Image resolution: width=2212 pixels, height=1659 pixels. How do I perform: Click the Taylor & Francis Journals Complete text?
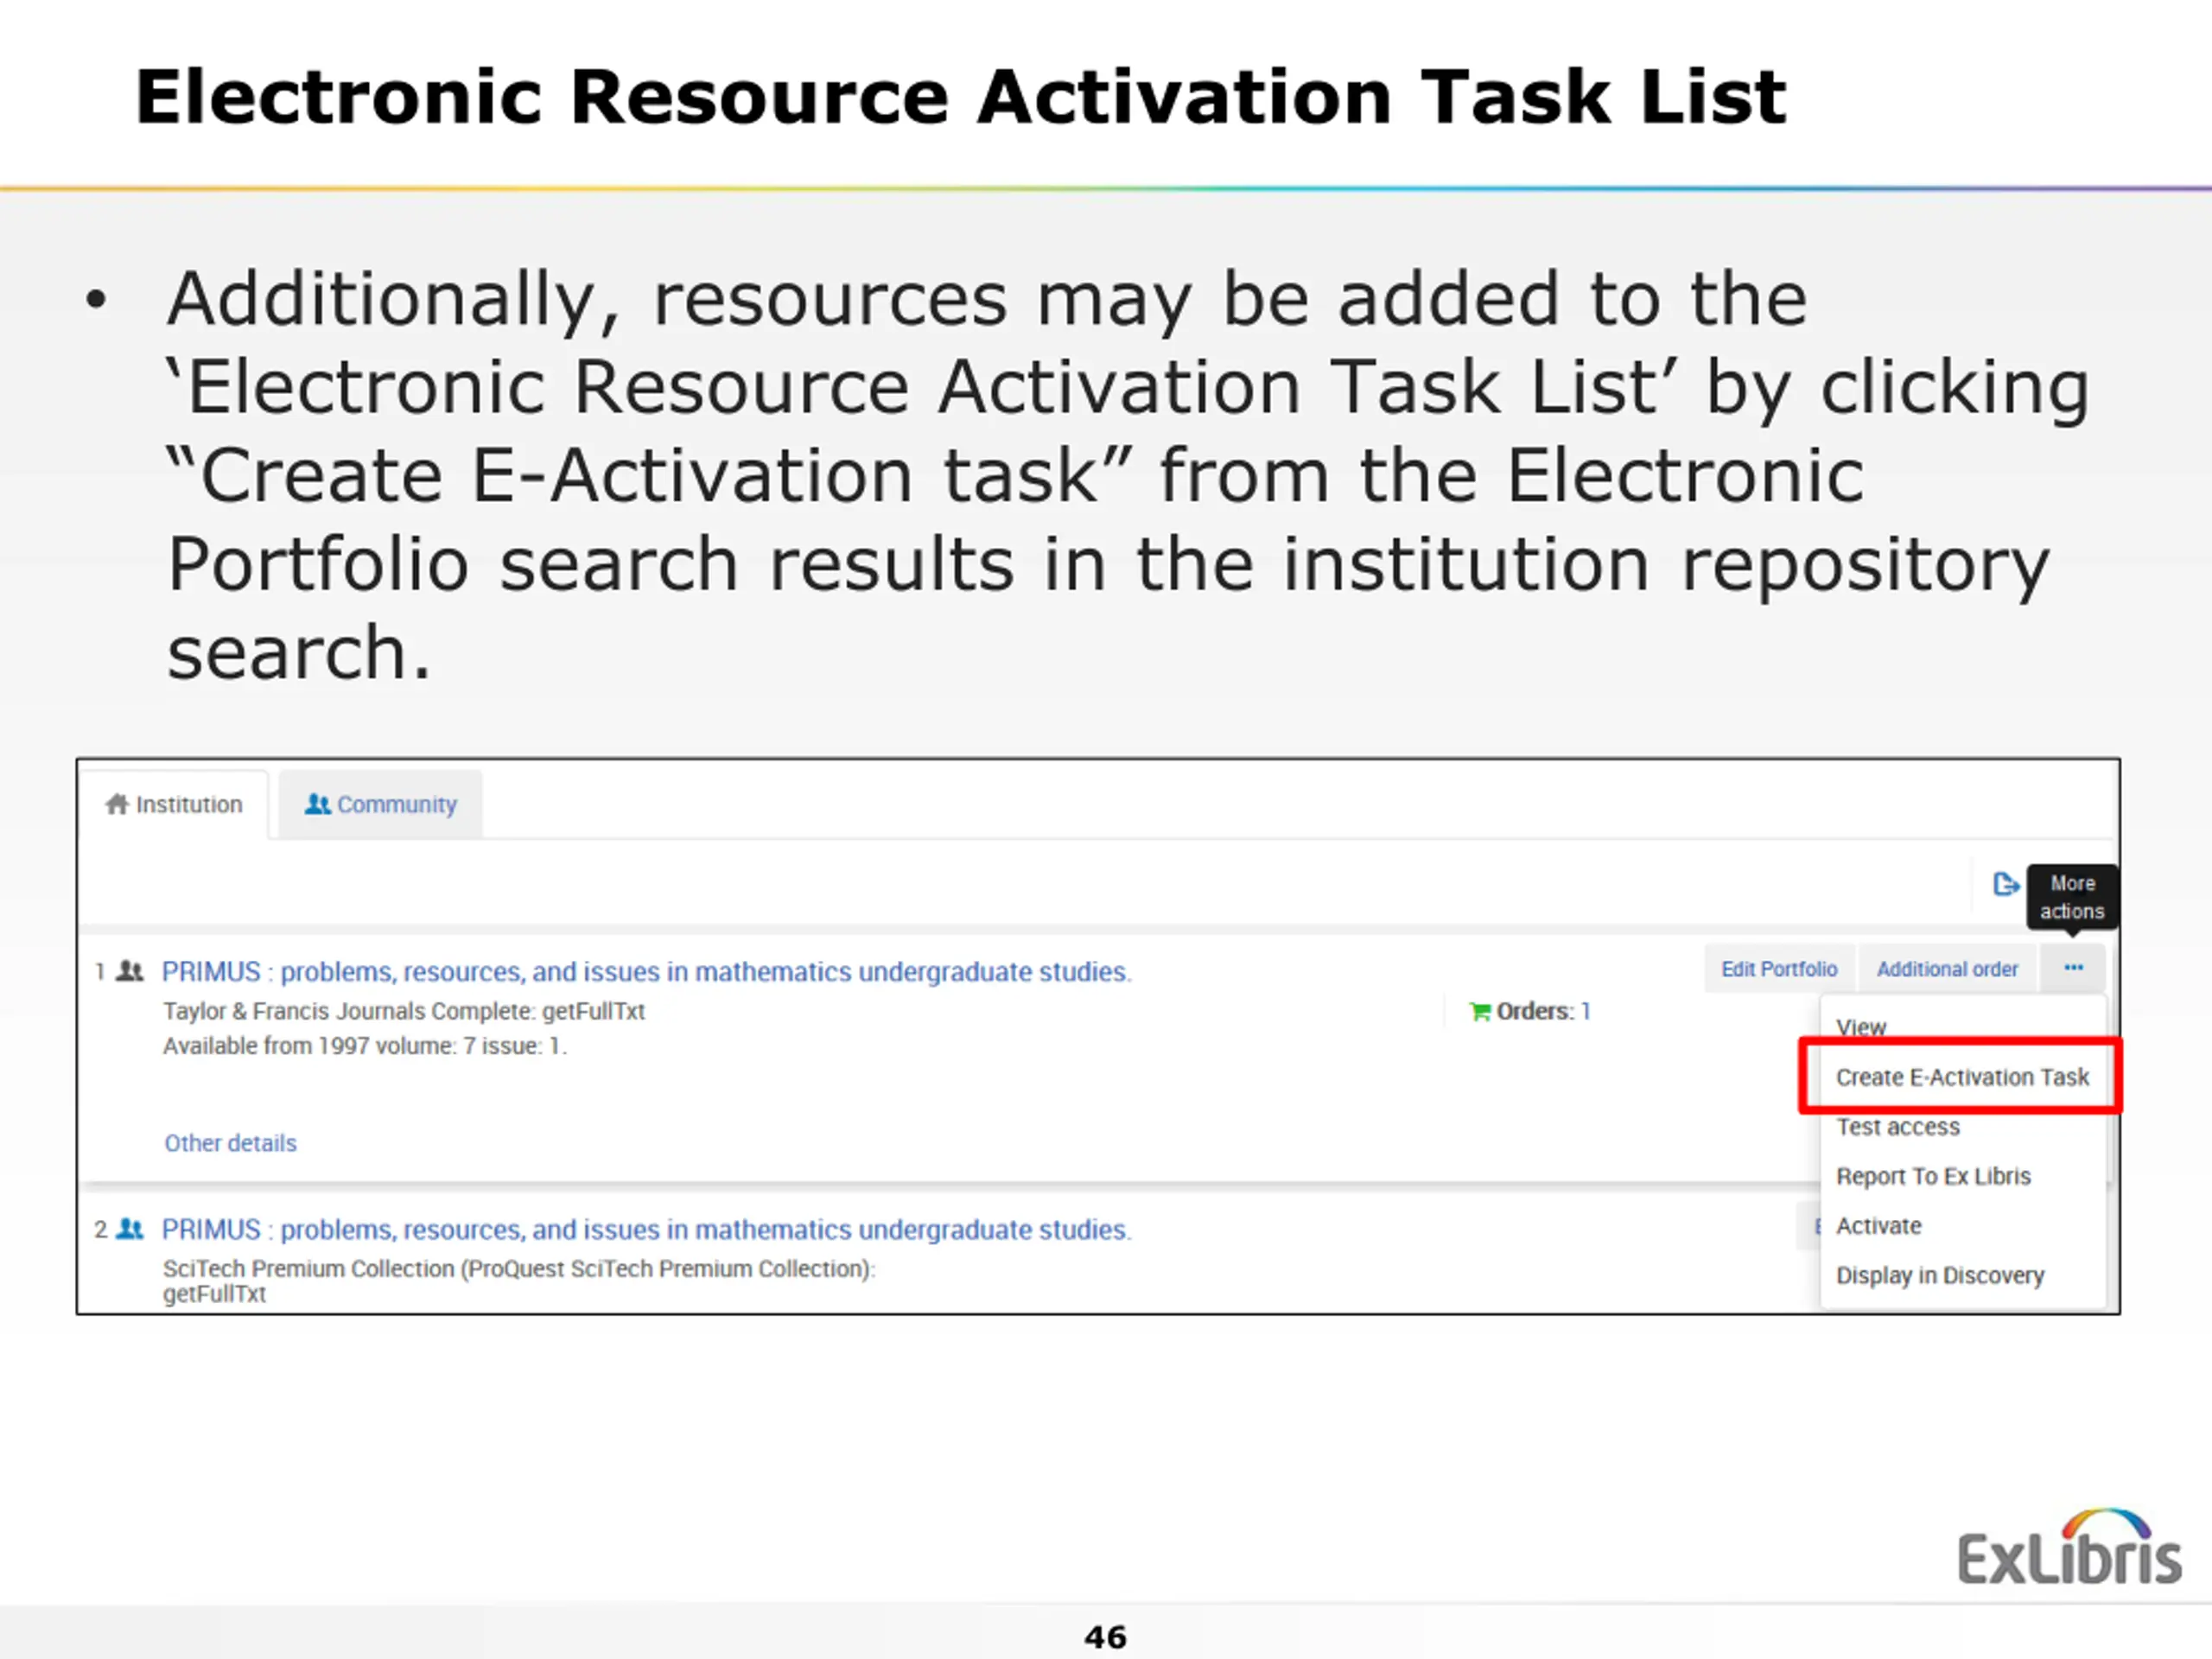(404, 1011)
